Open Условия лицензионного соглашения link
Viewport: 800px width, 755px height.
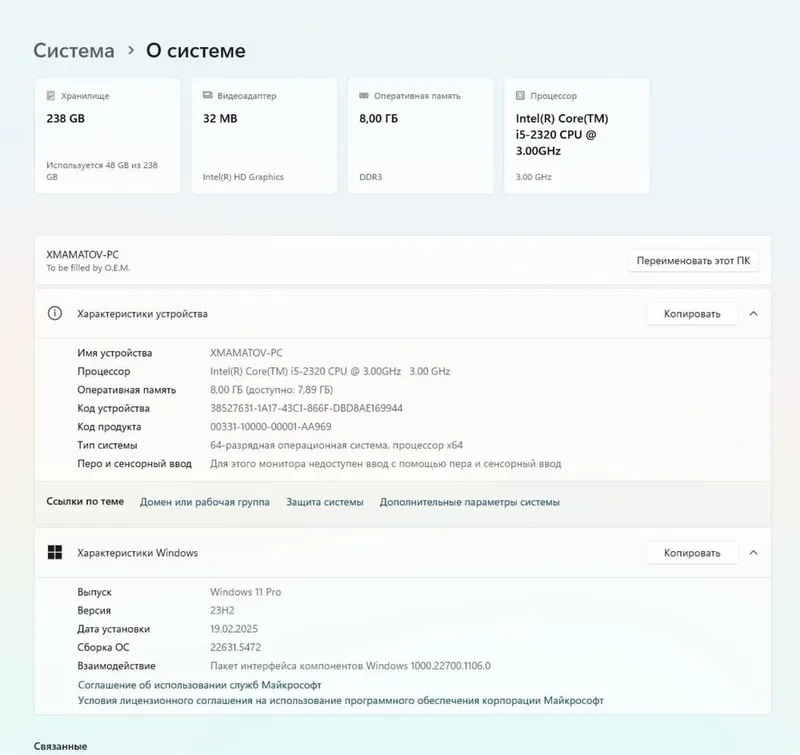click(x=340, y=700)
